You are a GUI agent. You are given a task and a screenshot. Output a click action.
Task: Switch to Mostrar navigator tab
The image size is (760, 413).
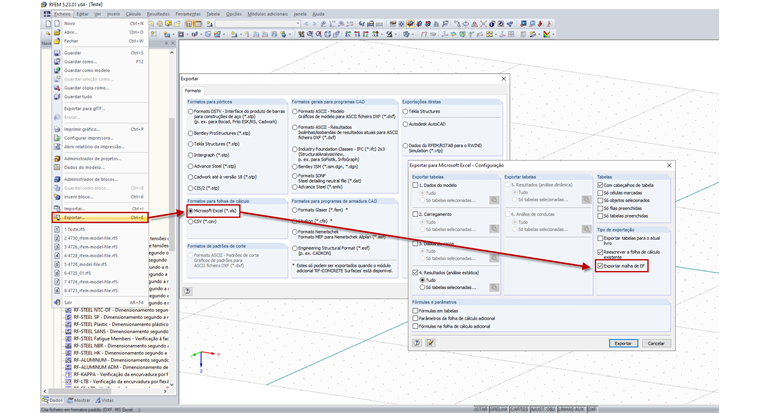tap(79, 400)
